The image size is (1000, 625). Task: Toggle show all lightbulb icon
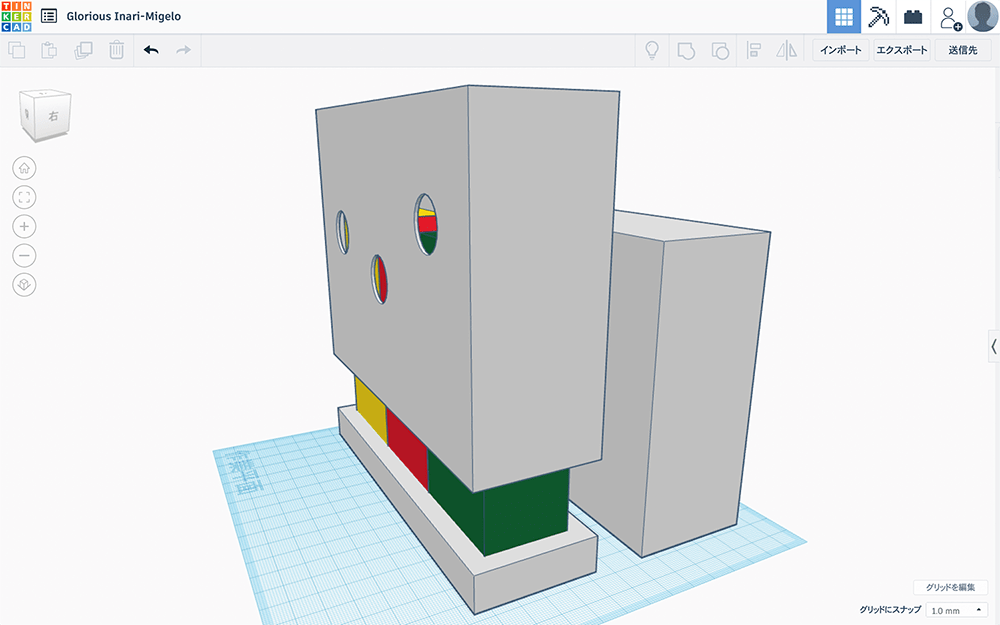point(653,50)
